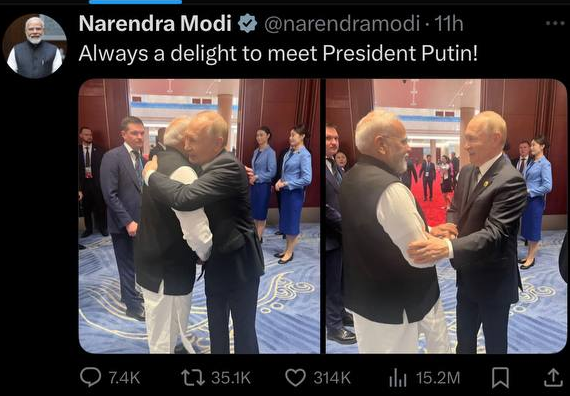Click the share upload icon

(553, 377)
